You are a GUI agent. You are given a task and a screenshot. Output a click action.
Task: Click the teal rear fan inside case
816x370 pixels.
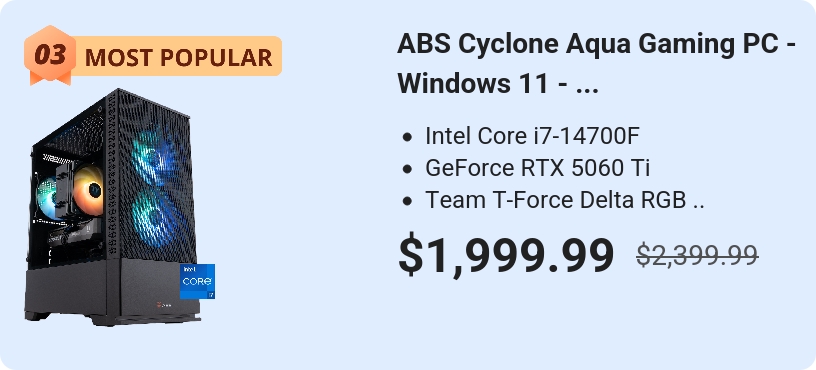(x=46, y=198)
